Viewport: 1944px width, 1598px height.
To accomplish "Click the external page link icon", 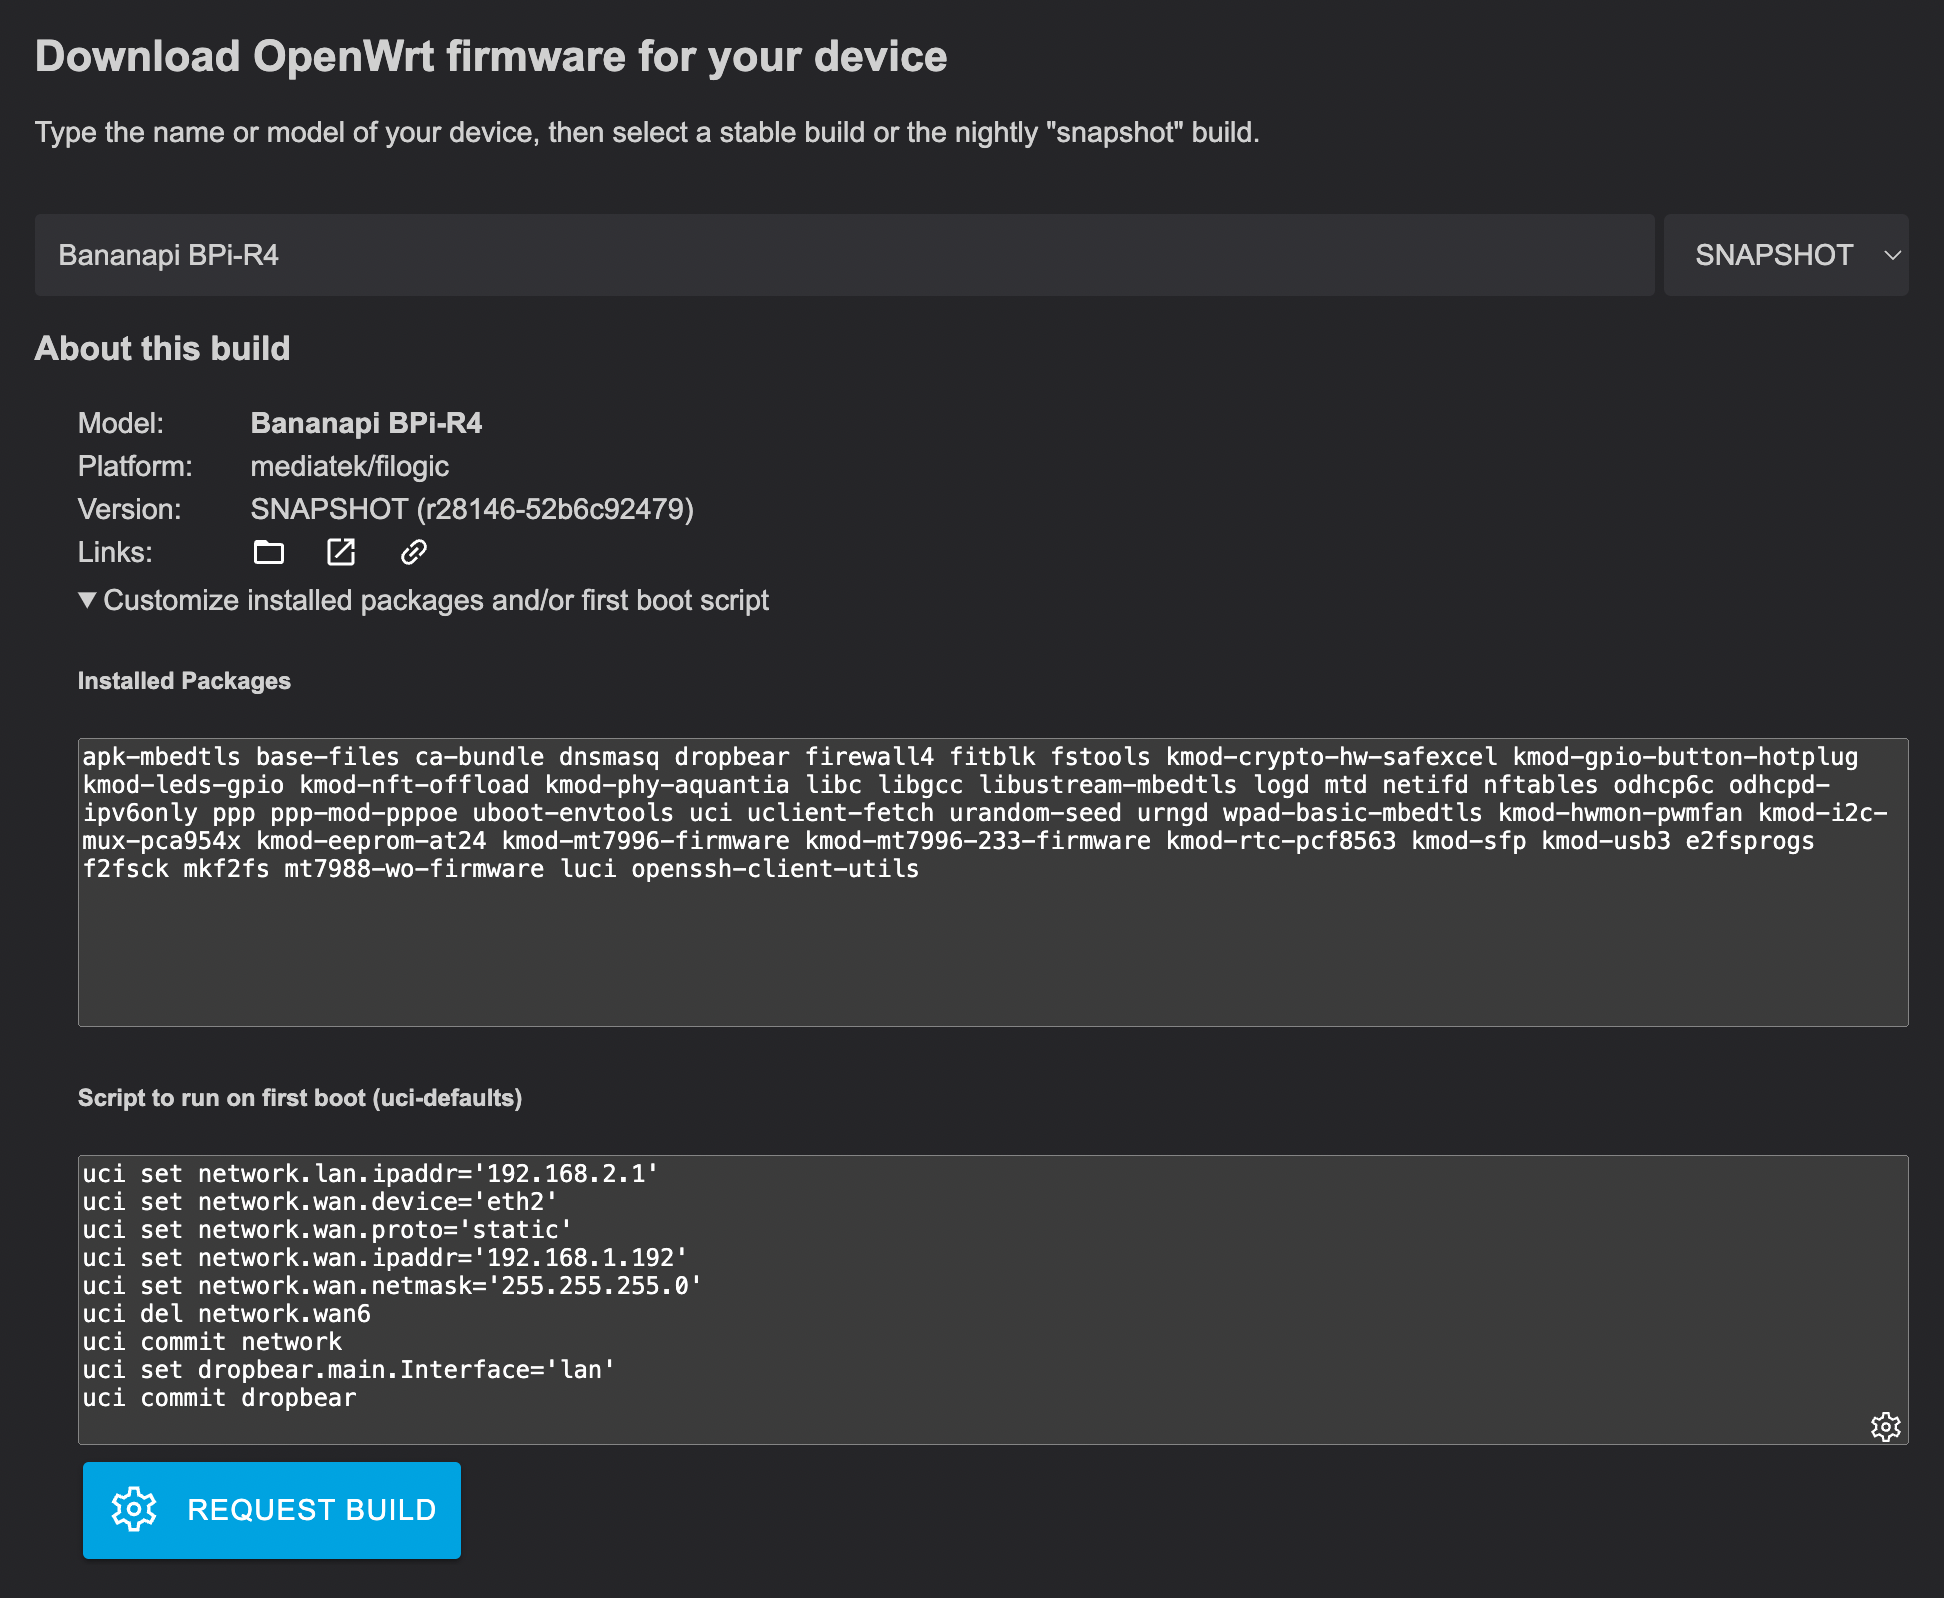I will [341, 552].
